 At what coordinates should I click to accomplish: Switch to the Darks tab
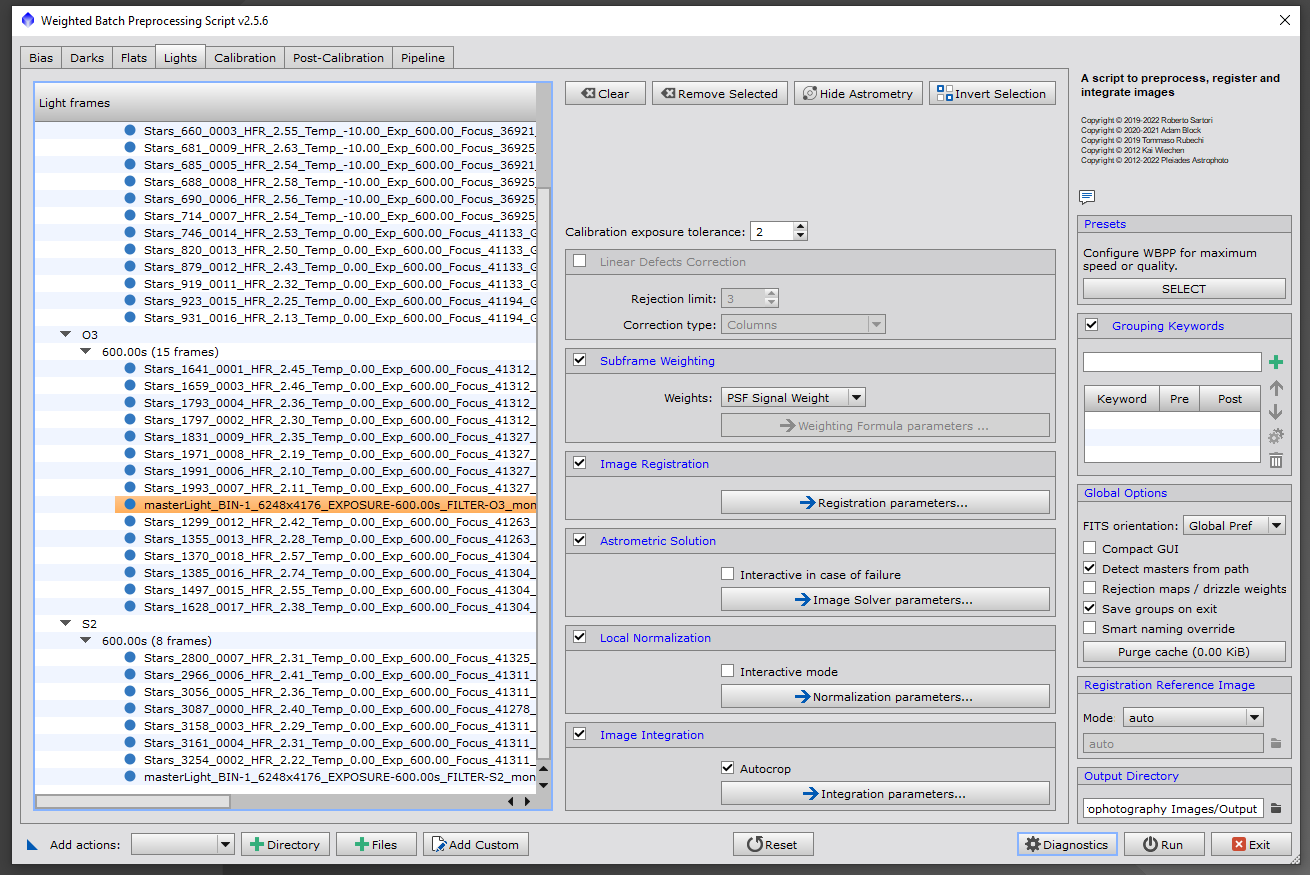pos(87,58)
